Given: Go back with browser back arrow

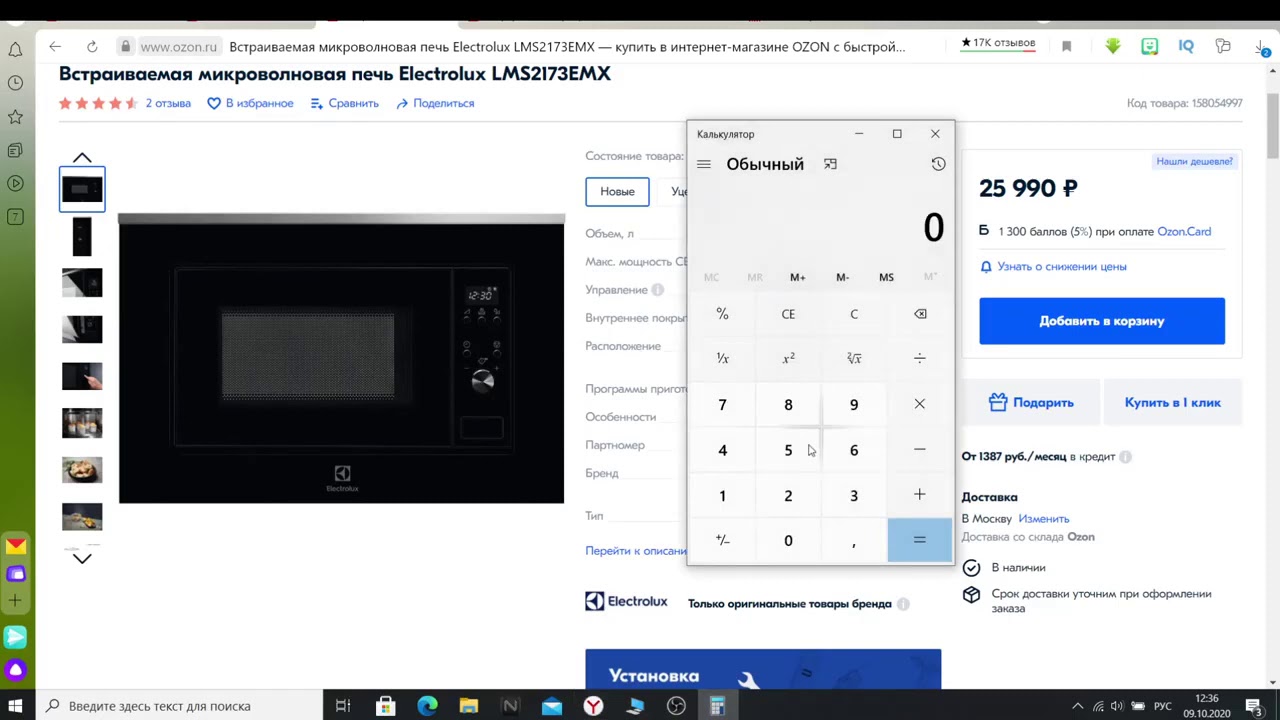Looking at the screenshot, I should tap(55, 46).
